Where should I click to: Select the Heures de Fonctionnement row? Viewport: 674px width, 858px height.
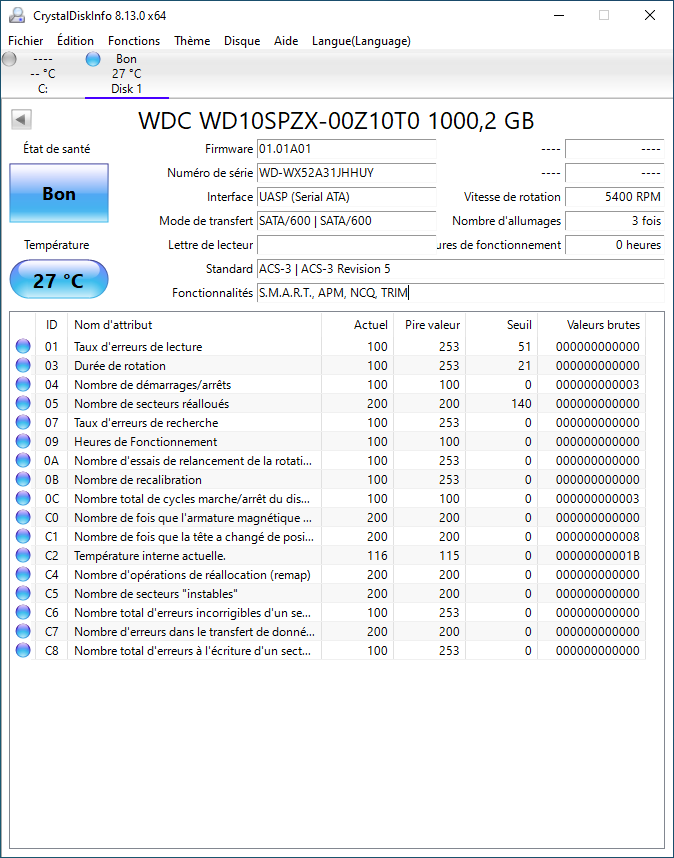tap(328, 442)
